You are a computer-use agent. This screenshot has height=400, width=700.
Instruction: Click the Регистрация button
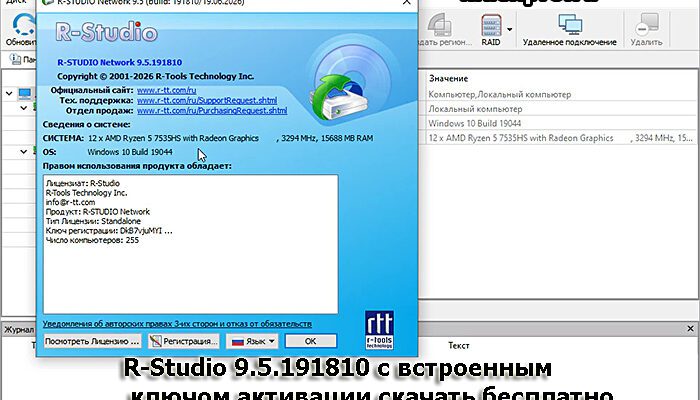tap(183, 341)
